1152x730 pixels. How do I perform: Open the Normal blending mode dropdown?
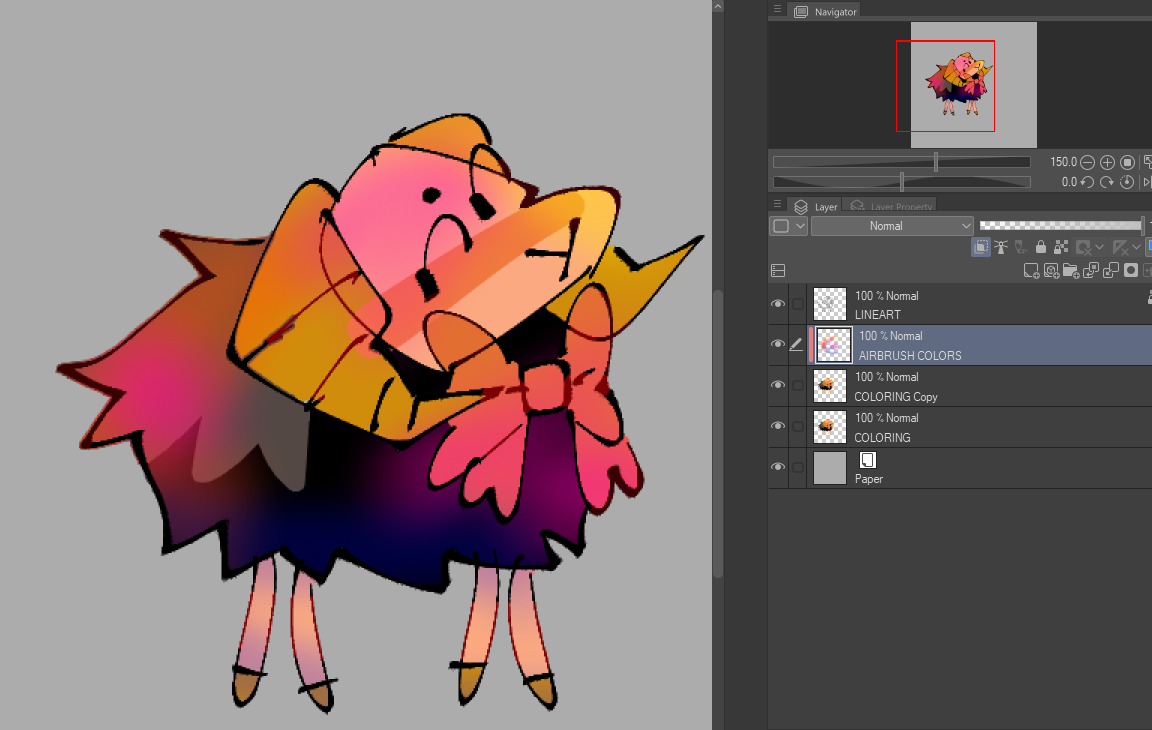891,226
